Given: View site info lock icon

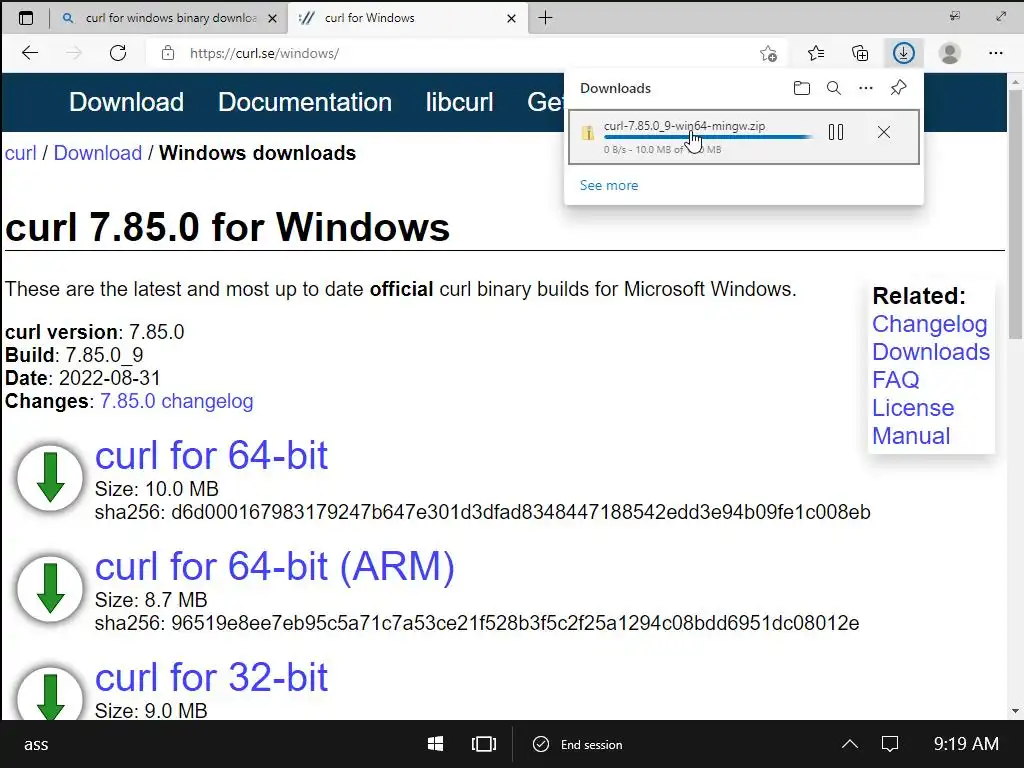Looking at the screenshot, I should coord(168,53).
